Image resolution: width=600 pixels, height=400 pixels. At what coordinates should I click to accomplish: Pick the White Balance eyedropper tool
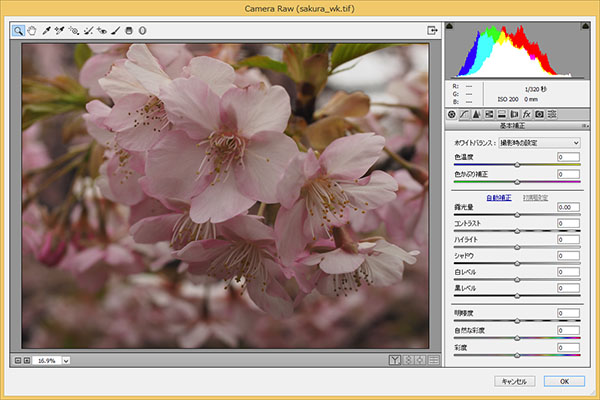[x=48, y=30]
